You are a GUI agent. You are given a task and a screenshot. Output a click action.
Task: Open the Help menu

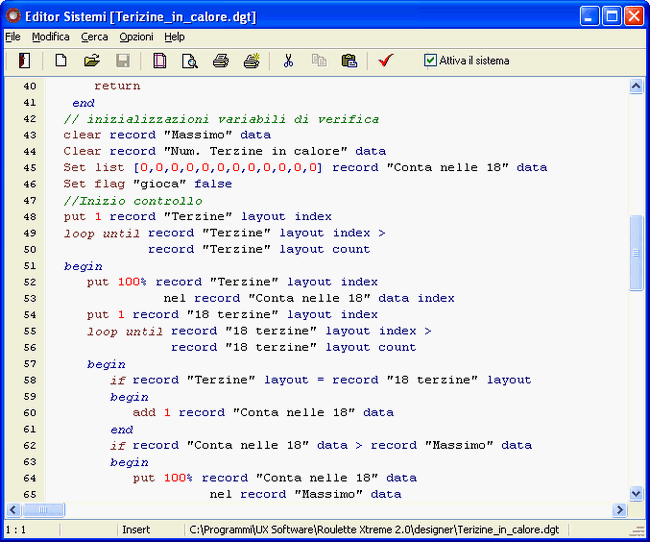pos(175,37)
